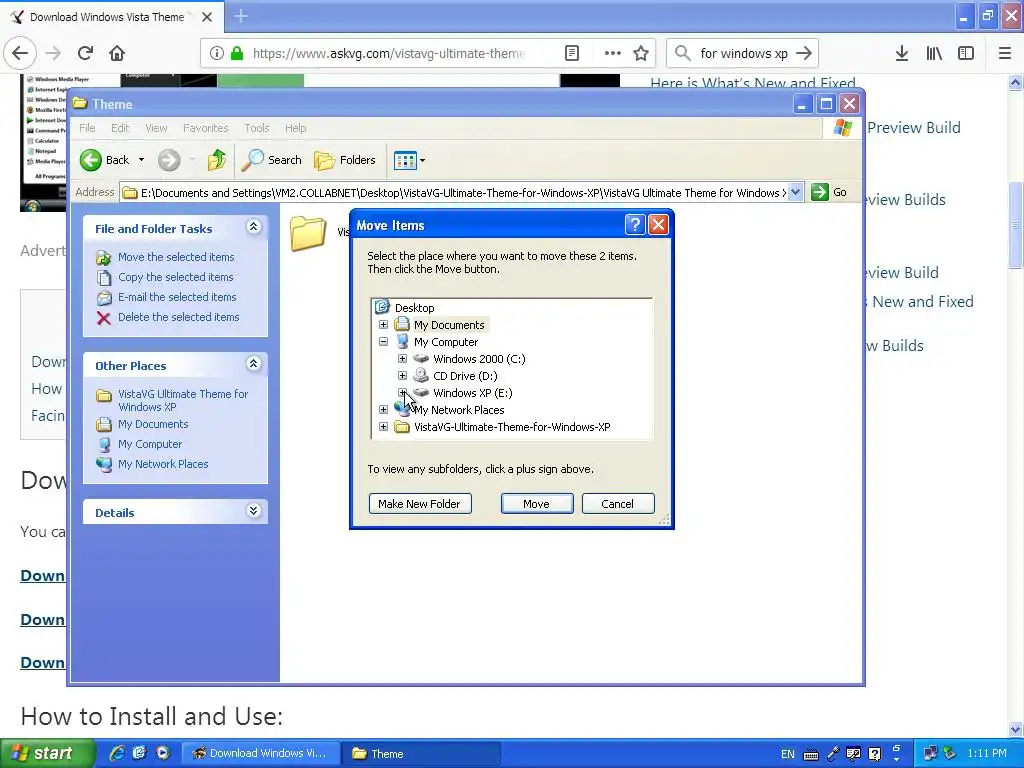Expand My Documents tree node
This screenshot has width=1024, height=768.
click(x=383, y=325)
